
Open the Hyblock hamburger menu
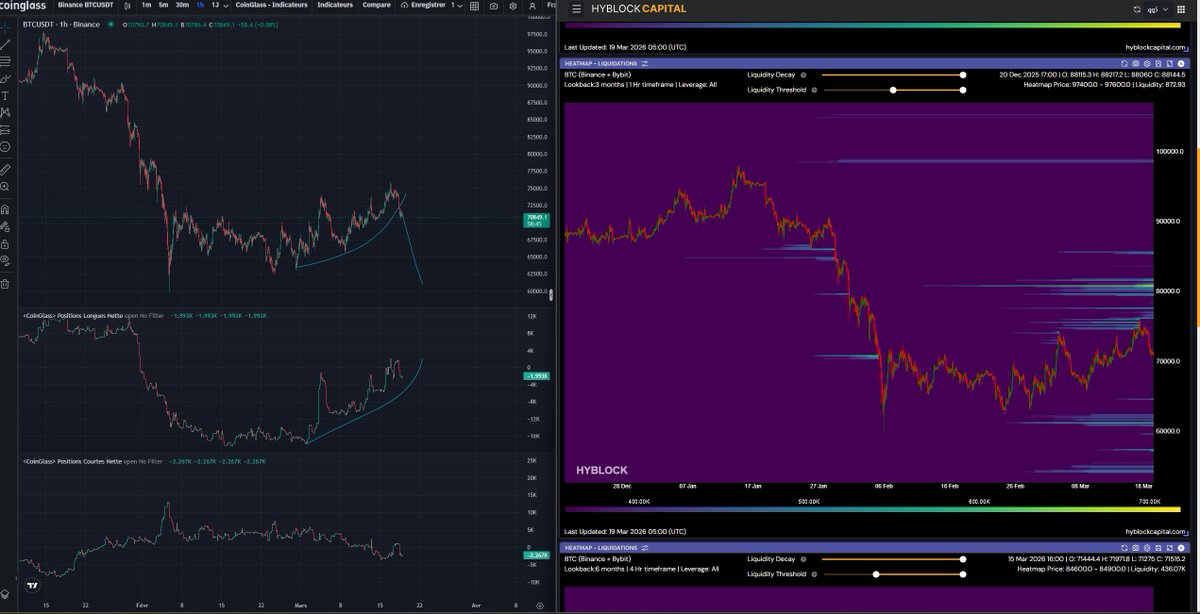(x=576, y=9)
